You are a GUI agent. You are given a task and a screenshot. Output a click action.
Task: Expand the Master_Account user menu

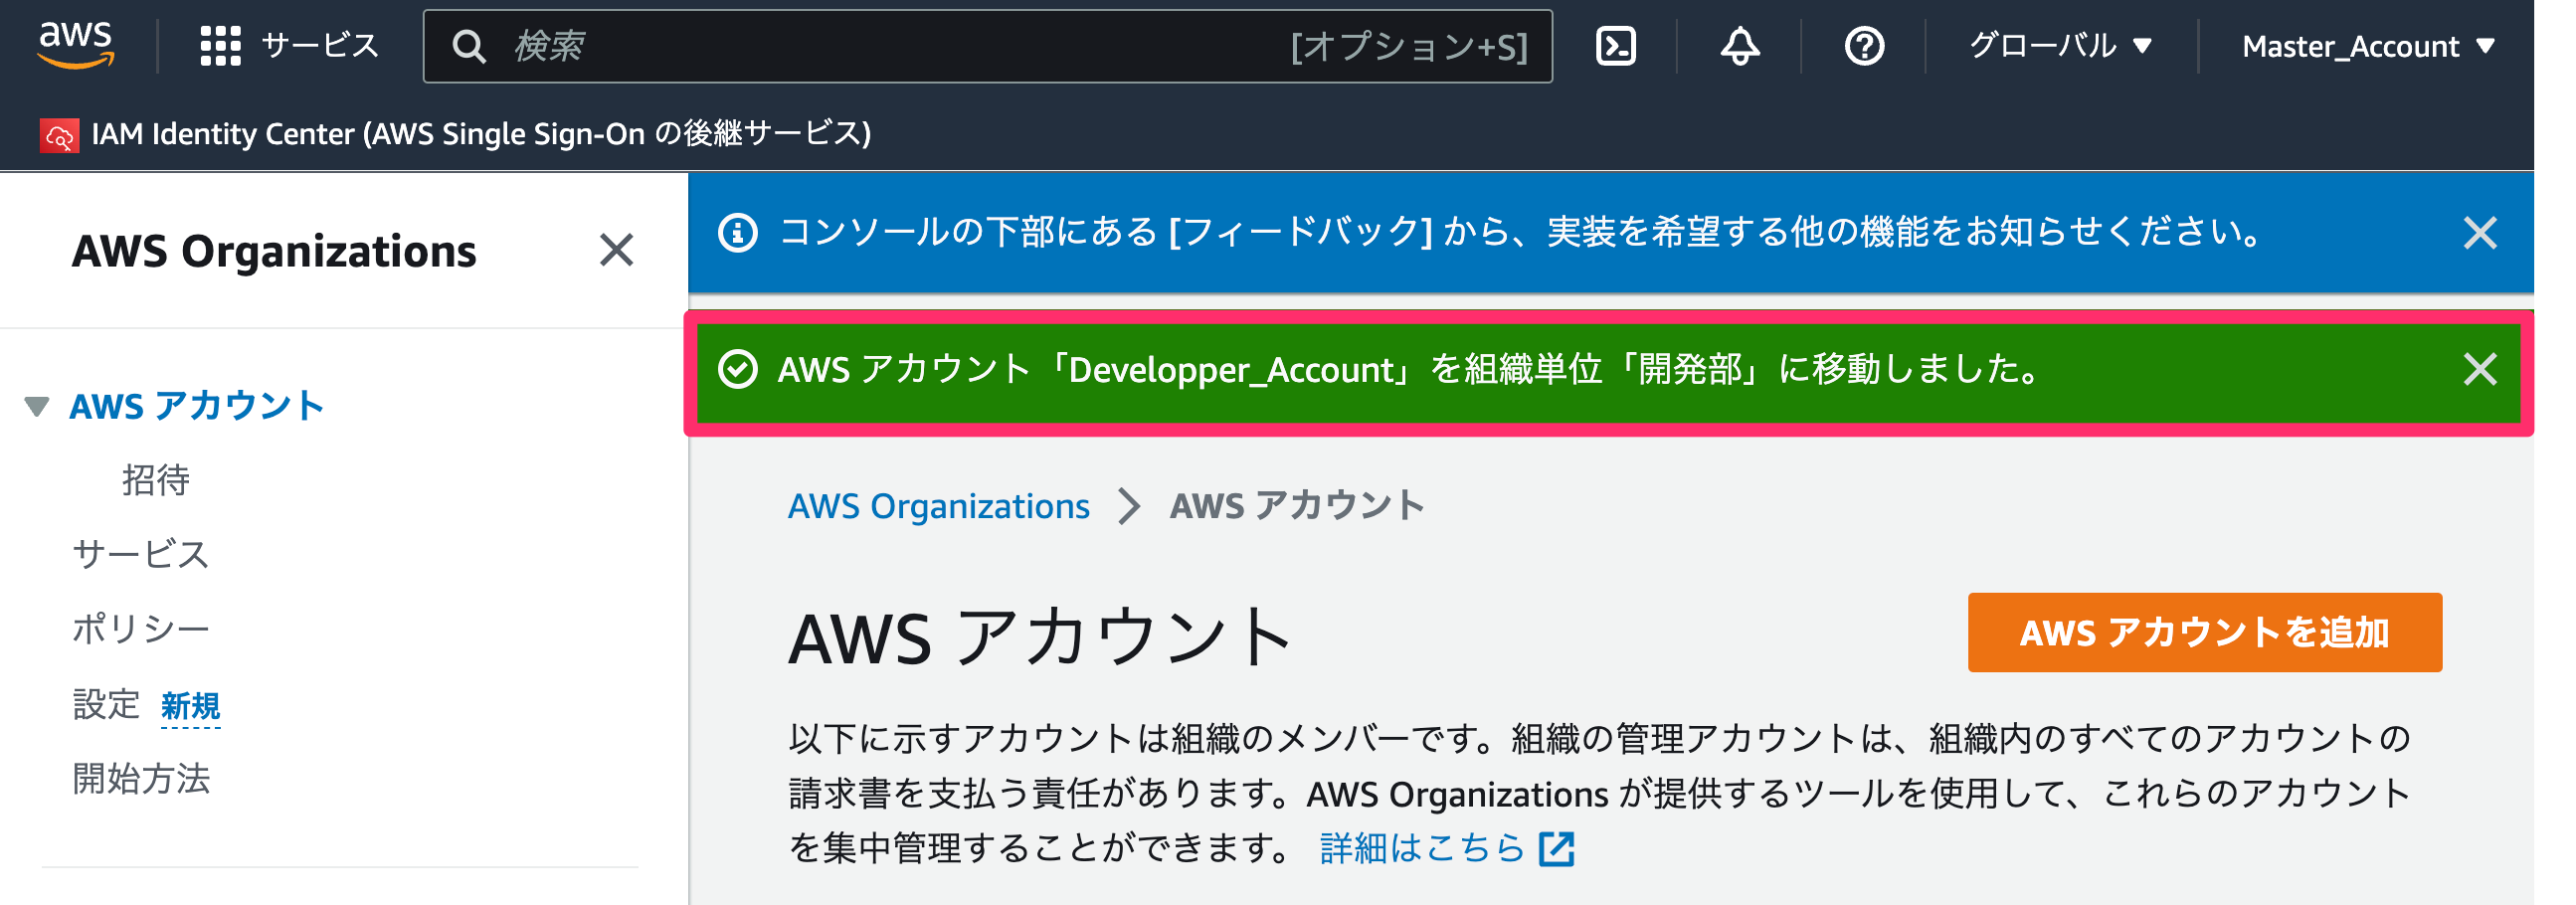pos(2368,46)
